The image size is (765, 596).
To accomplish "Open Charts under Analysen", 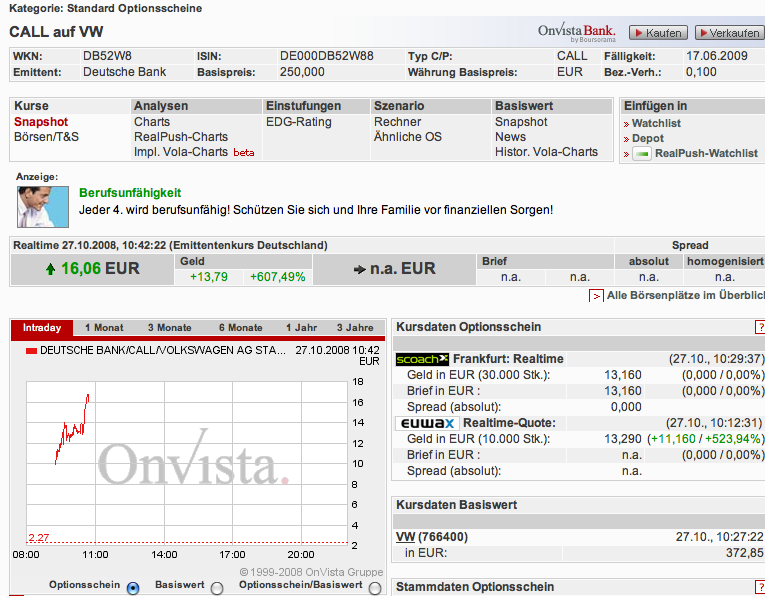I will point(152,122).
